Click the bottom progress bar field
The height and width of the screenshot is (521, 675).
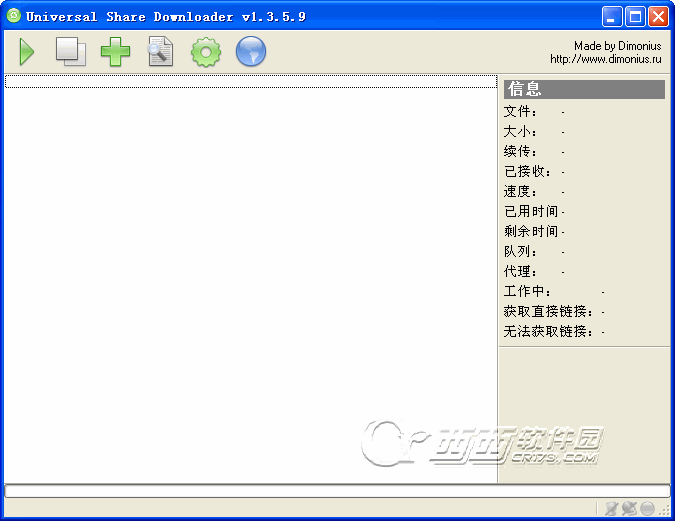click(x=337, y=491)
